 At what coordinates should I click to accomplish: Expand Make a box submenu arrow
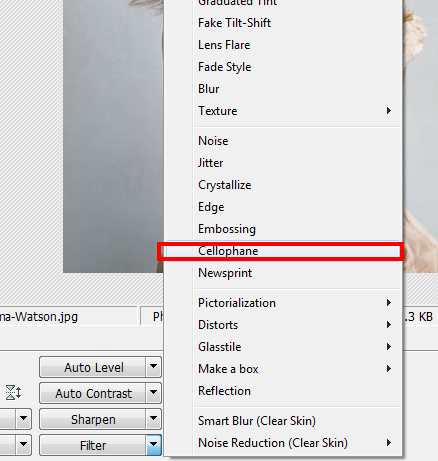click(389, 369)
